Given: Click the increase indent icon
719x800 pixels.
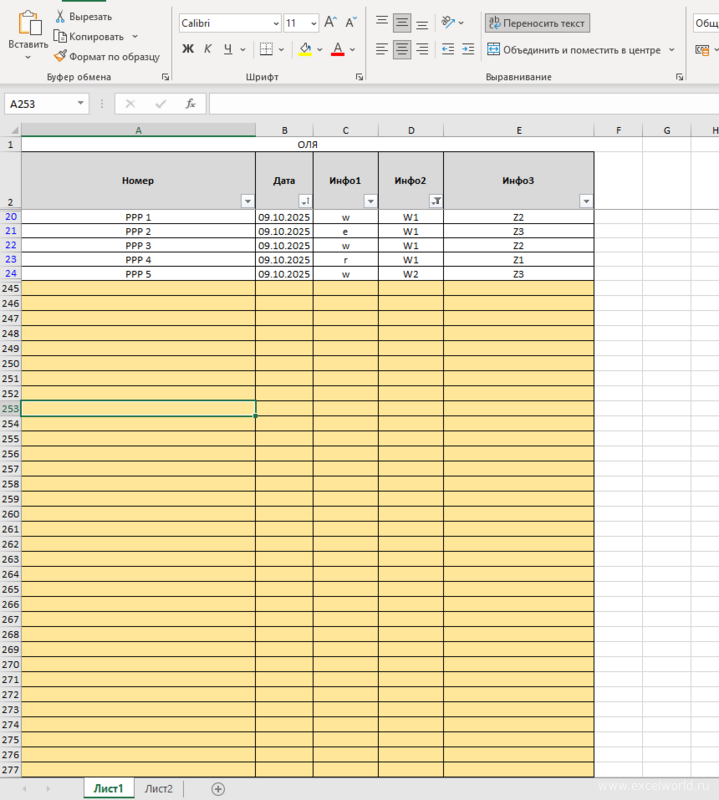Looking at the screenshot, I should (x=468, y=49).
